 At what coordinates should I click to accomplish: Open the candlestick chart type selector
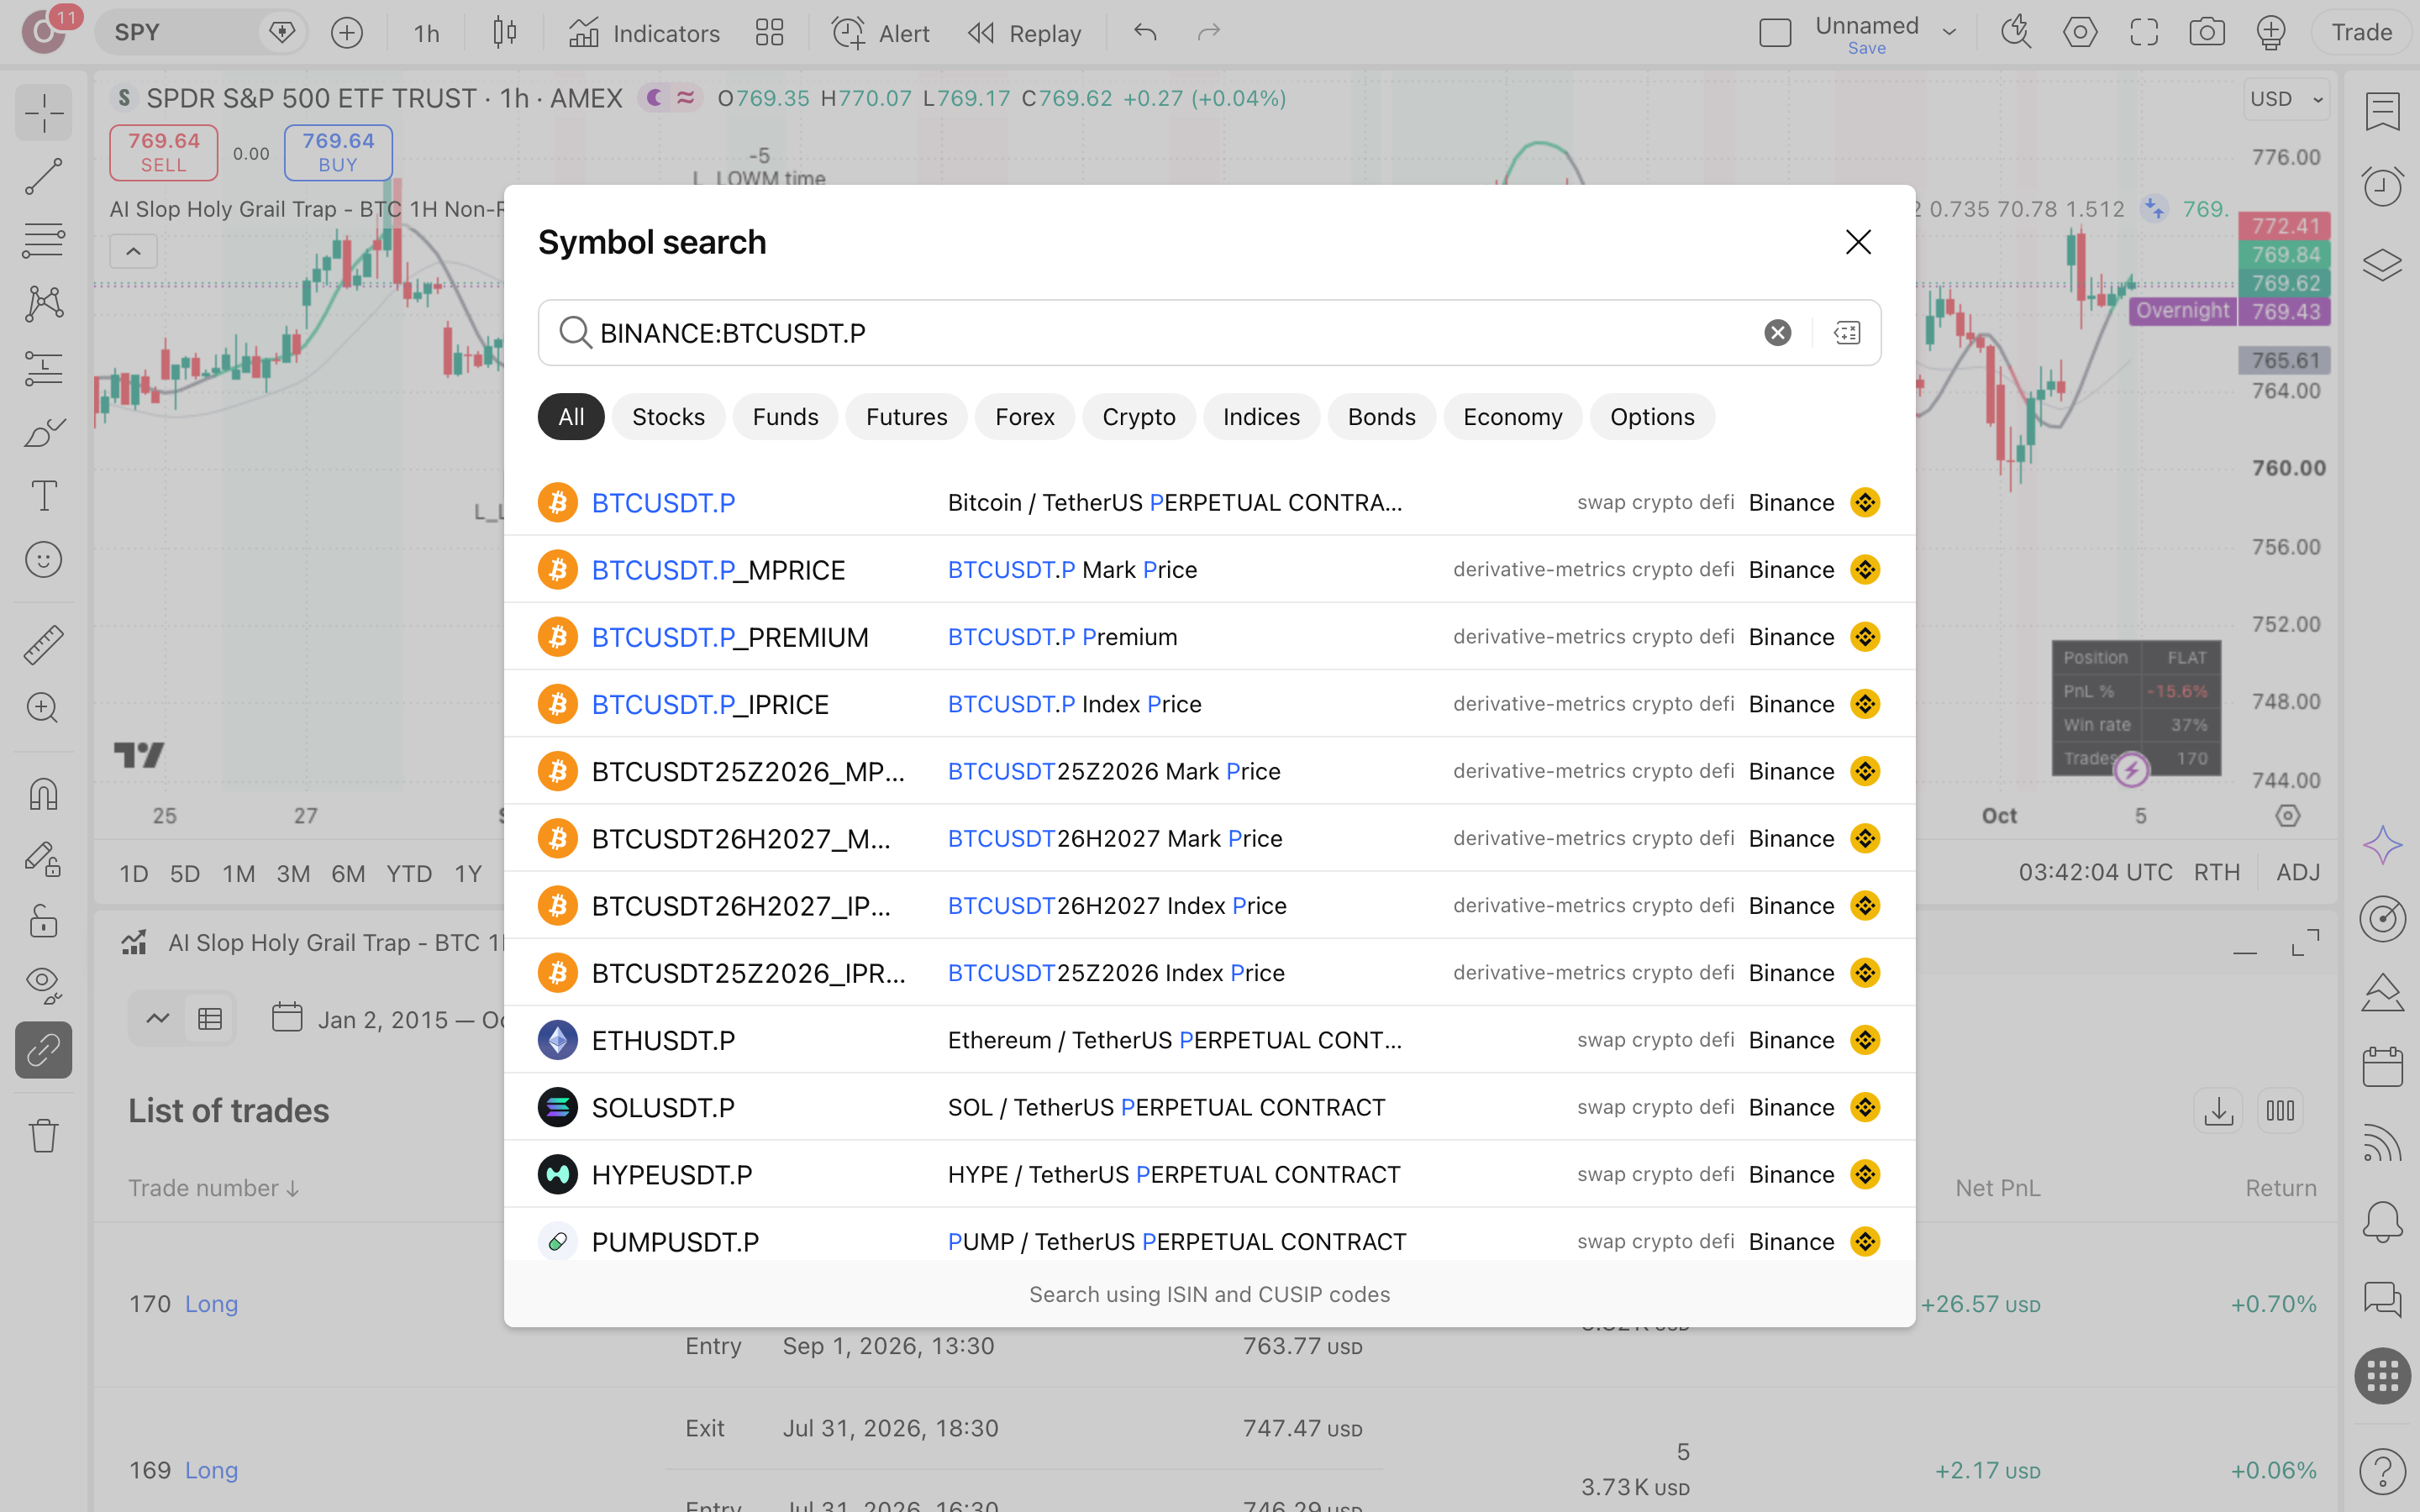click(x=505, y=33)
